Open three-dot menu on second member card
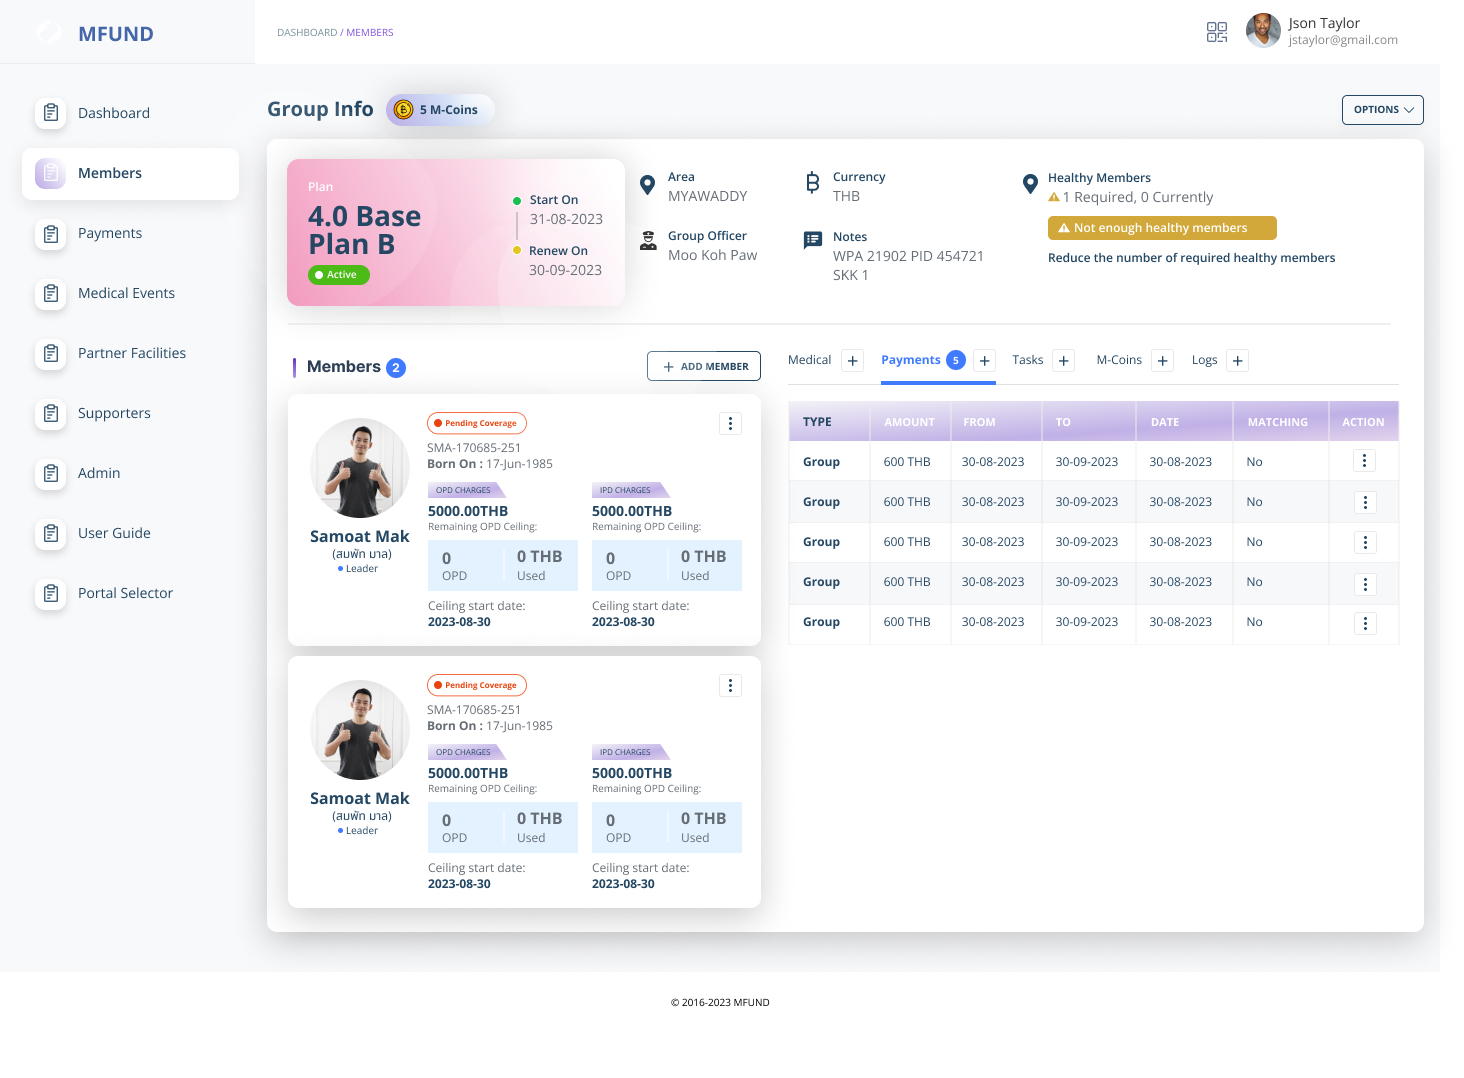 [x=731, y=686]
